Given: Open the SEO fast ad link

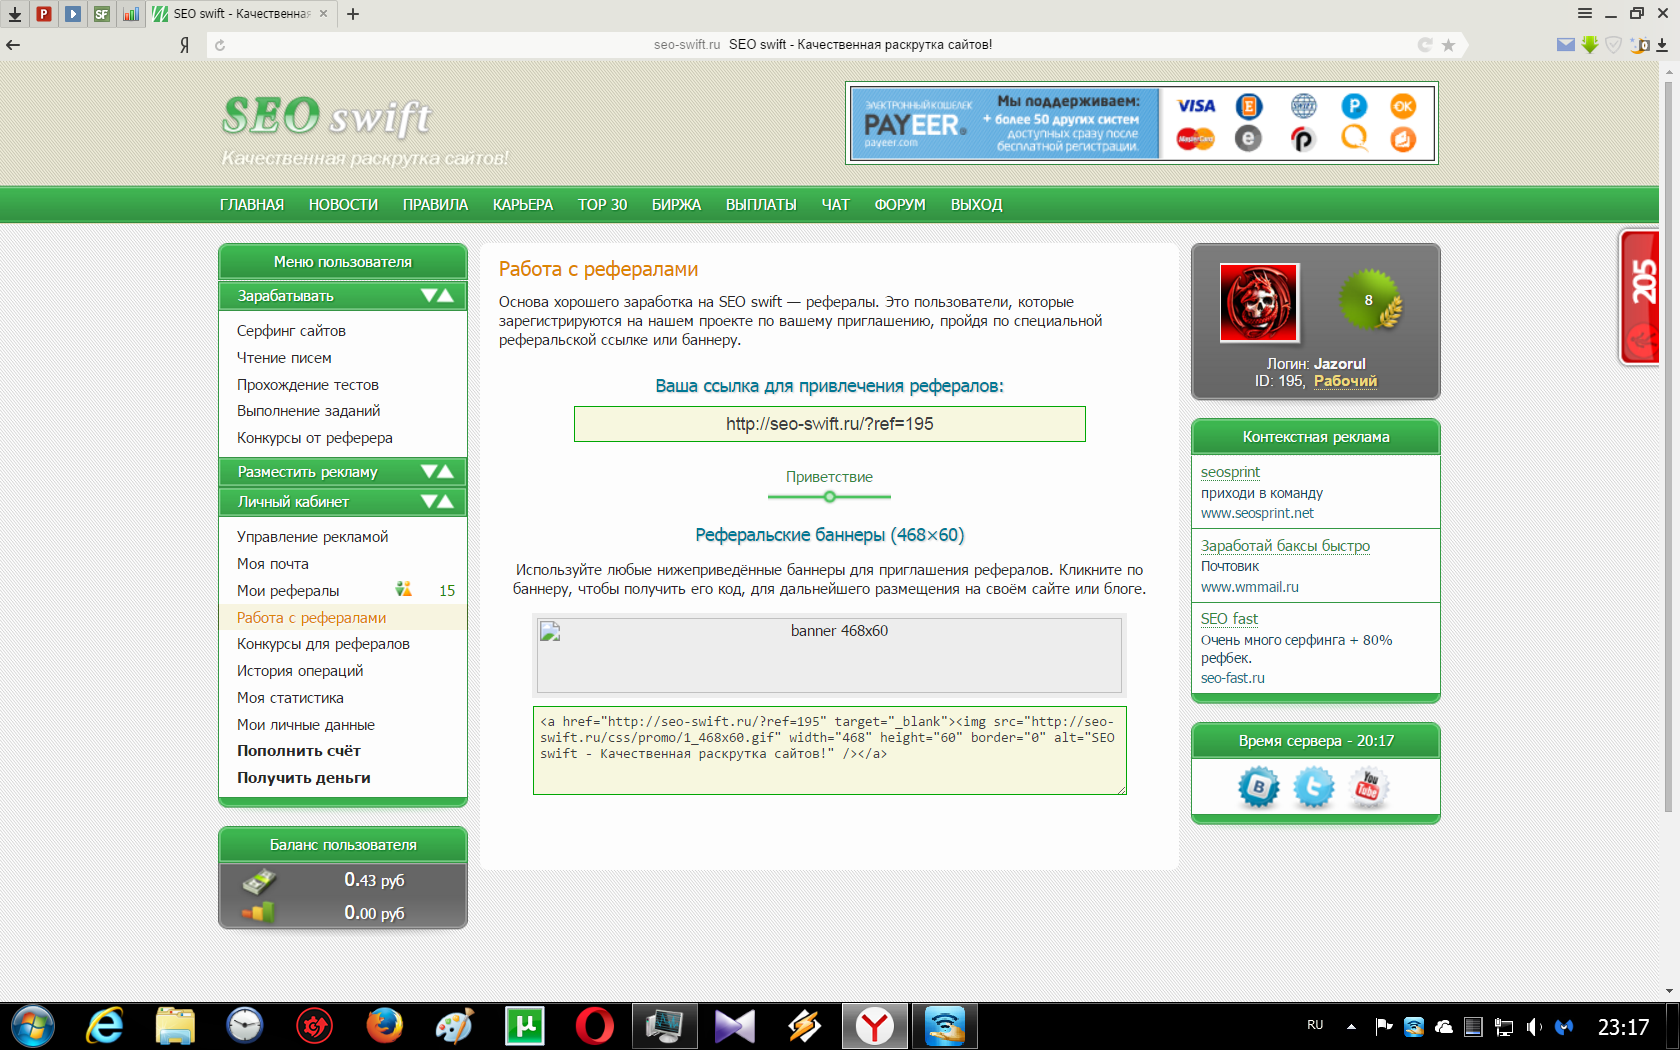Looking at the screenshot, I should [x=1229, y=619].
